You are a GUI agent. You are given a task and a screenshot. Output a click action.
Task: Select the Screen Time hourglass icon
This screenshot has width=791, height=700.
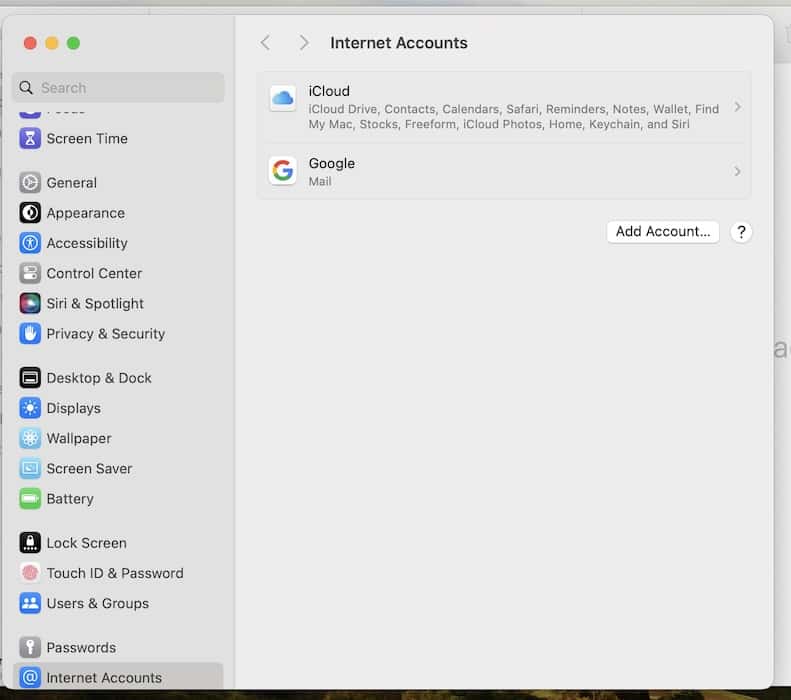(30, 139)
